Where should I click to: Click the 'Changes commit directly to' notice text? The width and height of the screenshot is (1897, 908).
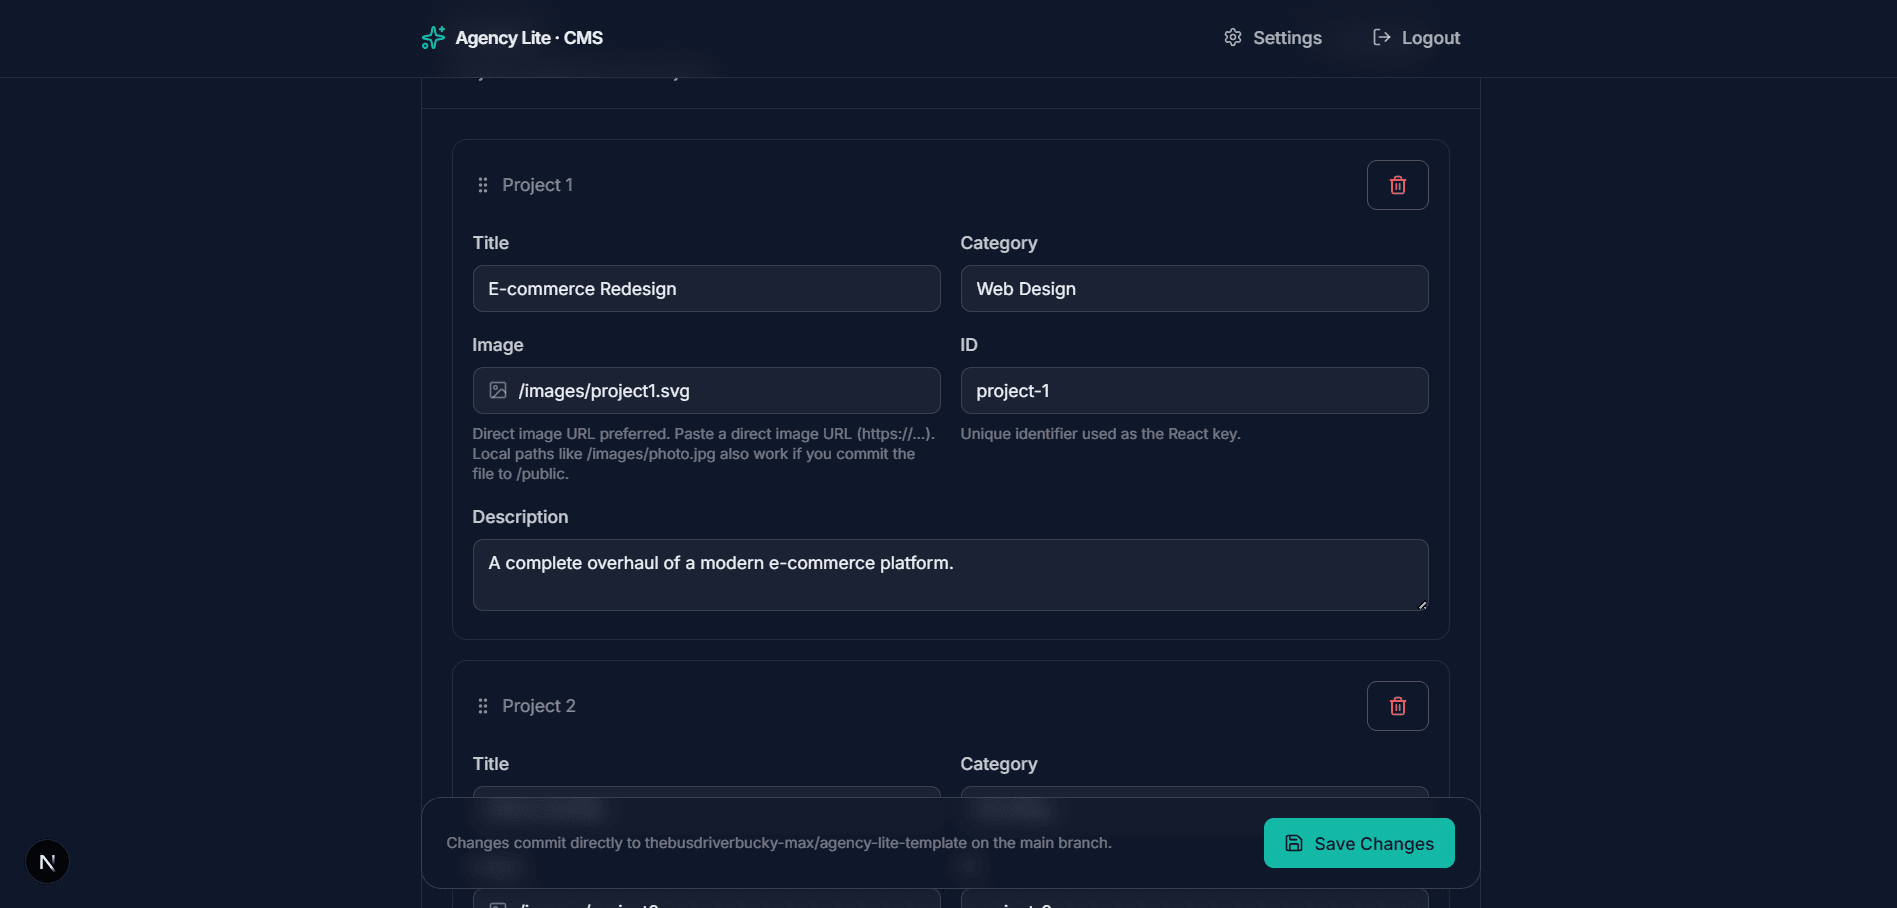coord(779,843)
